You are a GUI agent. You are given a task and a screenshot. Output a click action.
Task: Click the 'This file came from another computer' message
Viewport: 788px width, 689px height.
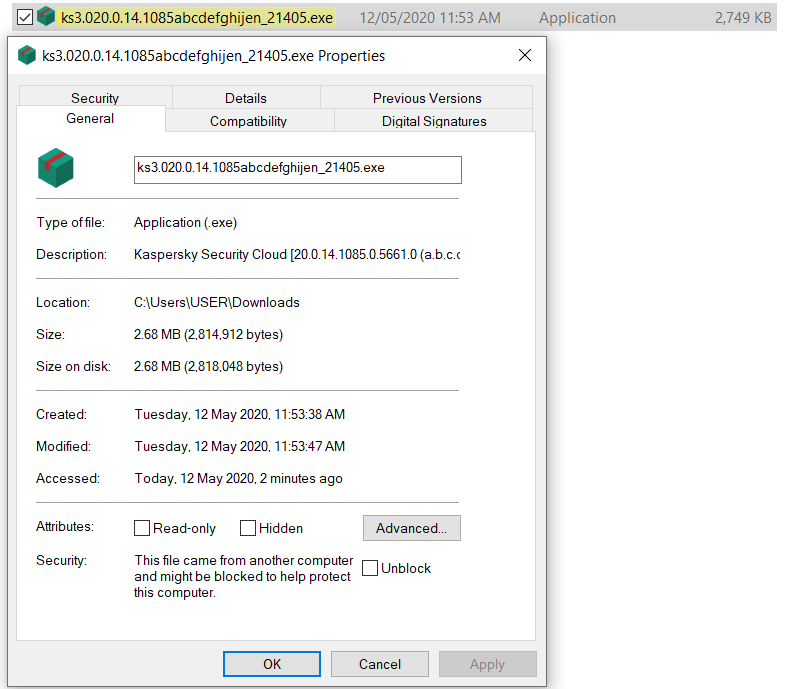(x=243, y=576)
